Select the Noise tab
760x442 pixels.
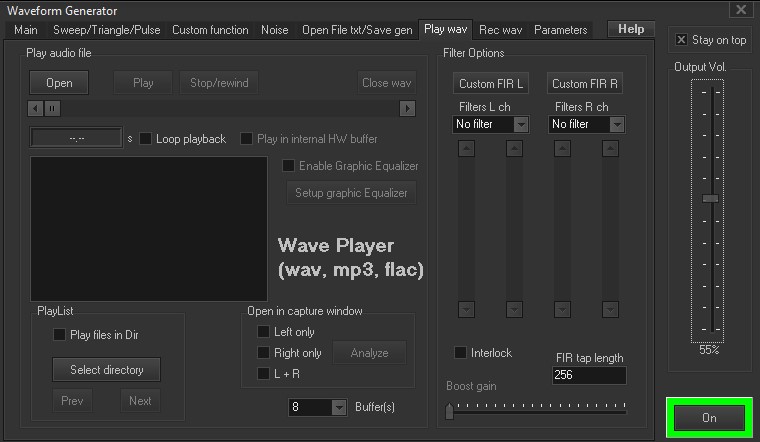pos(274,30)
